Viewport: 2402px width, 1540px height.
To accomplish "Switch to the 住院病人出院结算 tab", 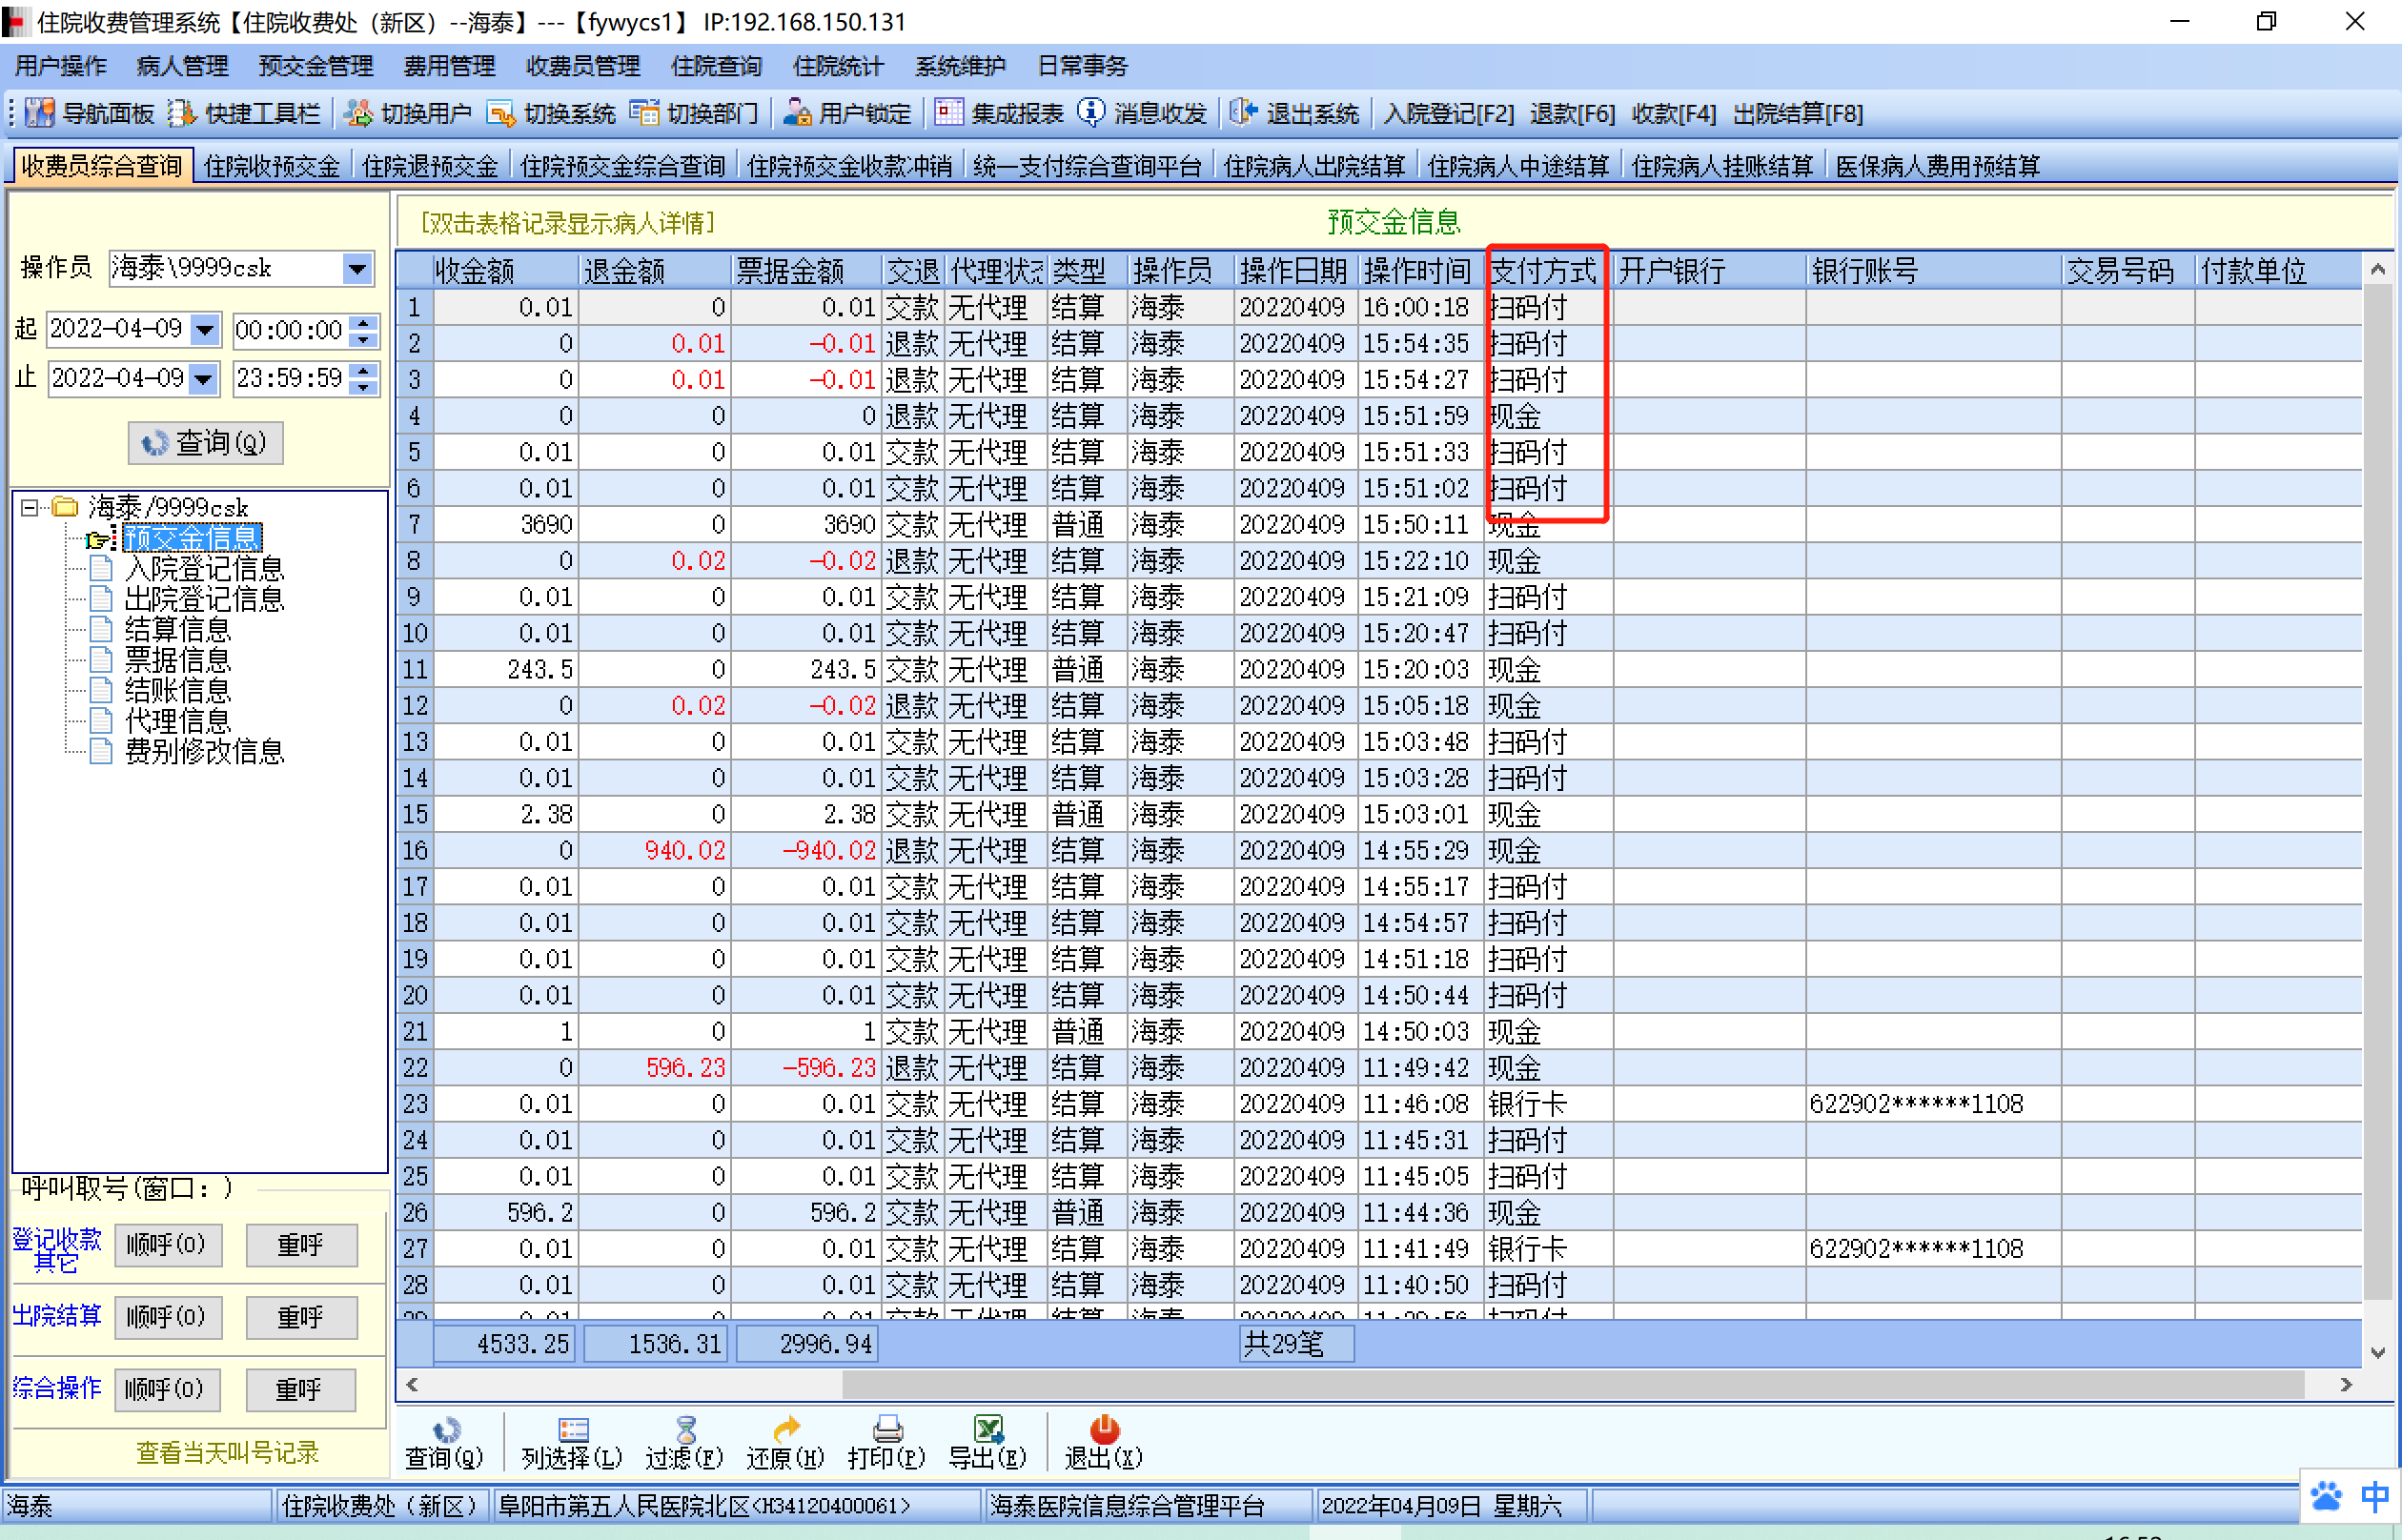I will pyautogui.click(x=1313, y=166).
